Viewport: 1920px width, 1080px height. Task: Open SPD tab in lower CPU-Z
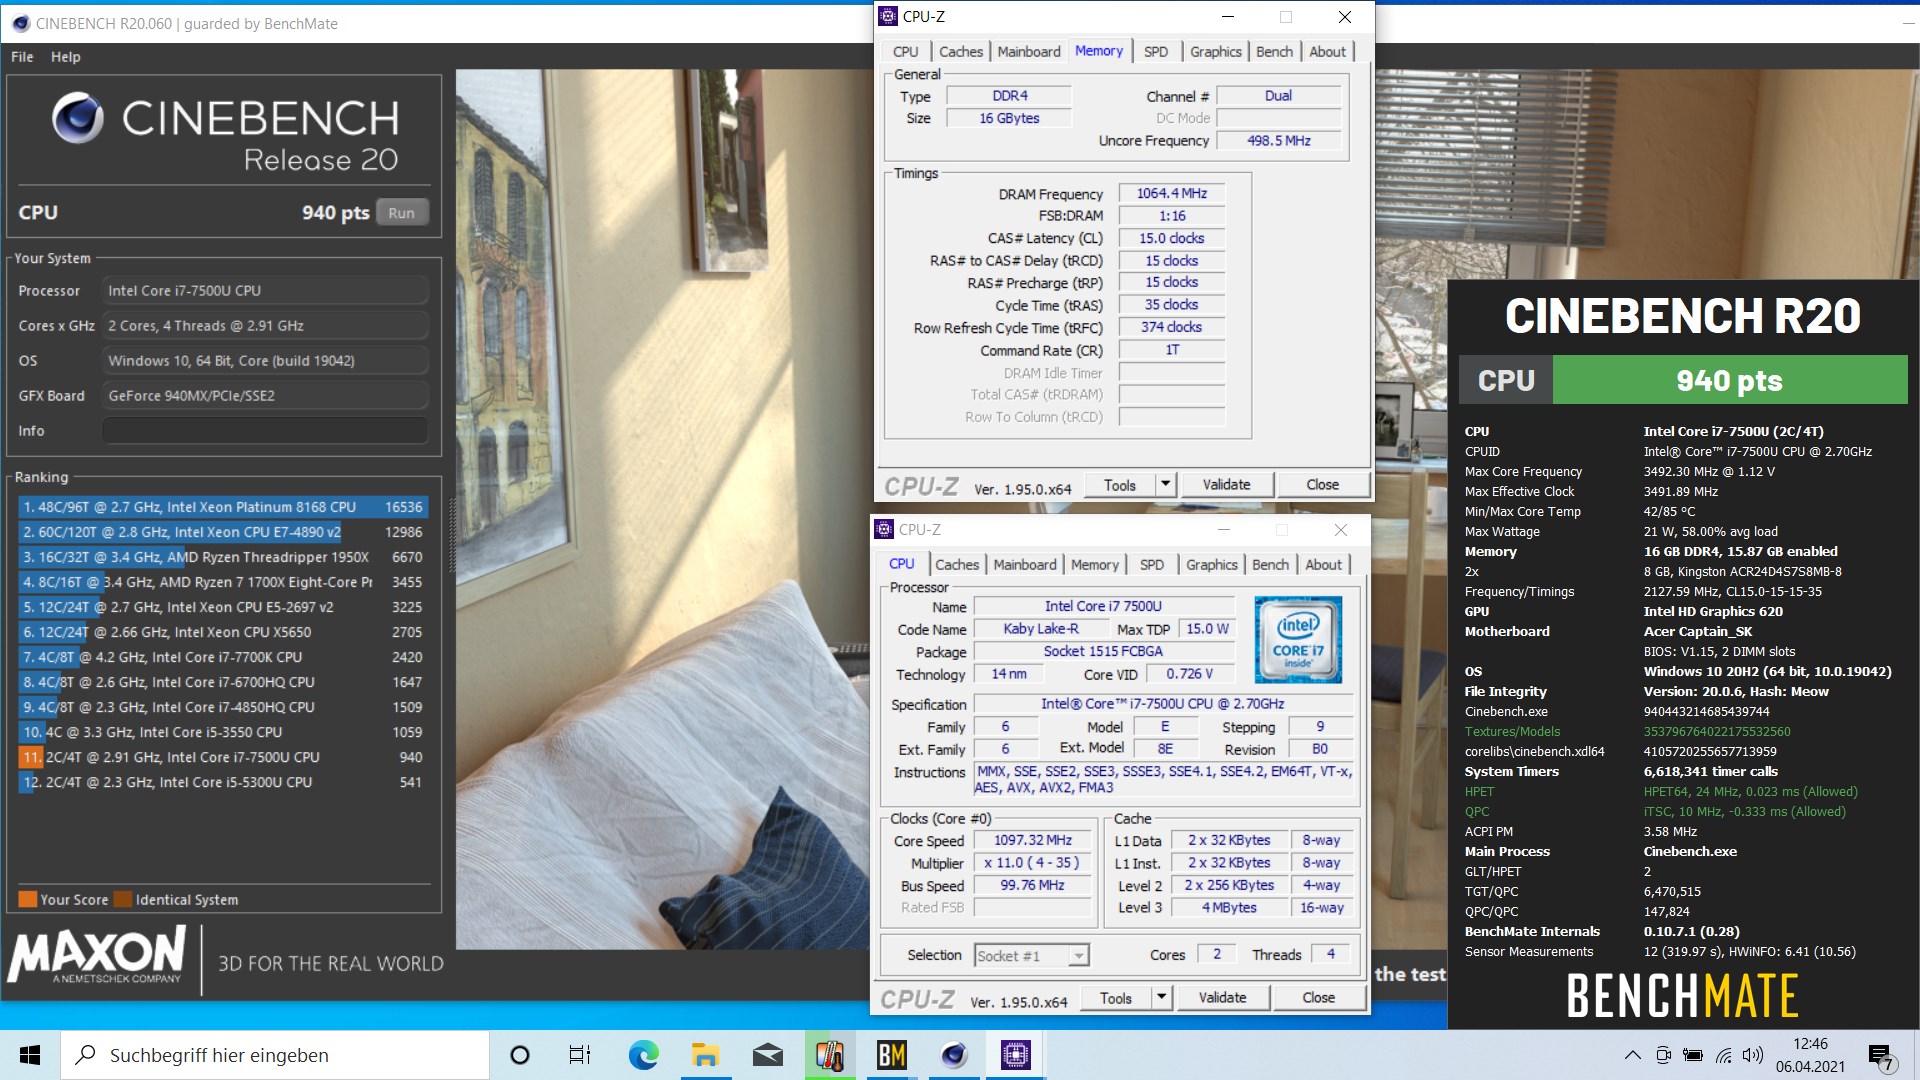click(1152, 565)
